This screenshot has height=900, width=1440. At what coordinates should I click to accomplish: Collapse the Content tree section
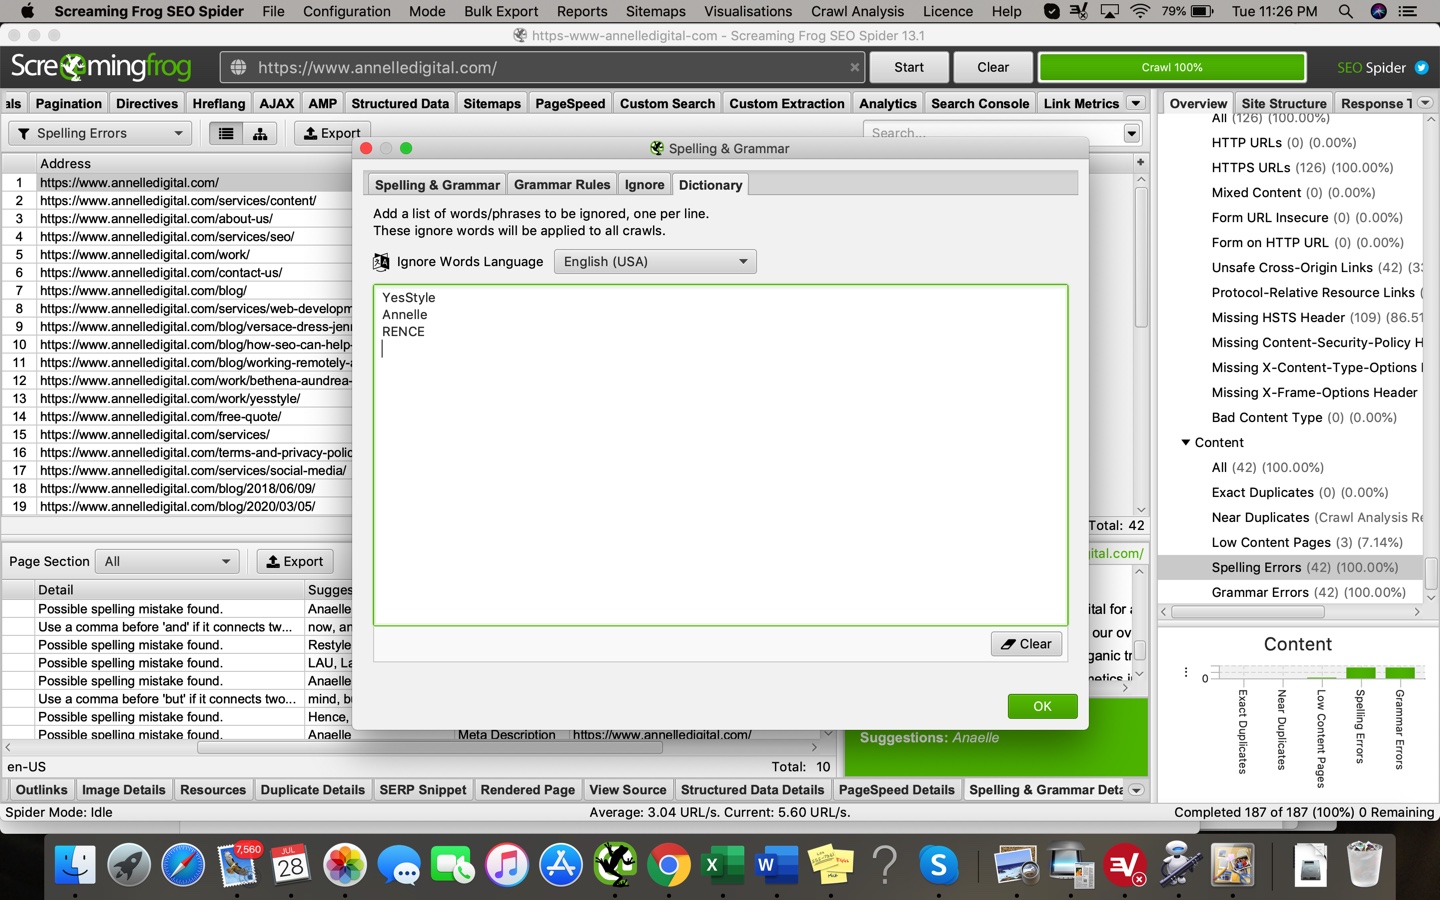tap(1186, 443)
